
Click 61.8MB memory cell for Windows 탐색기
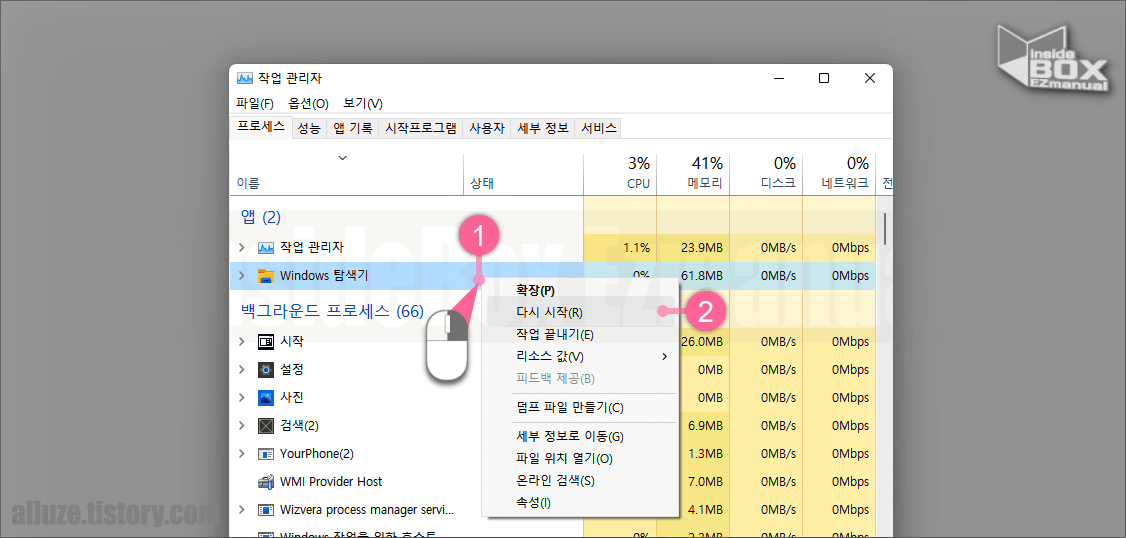click(701, 276)
